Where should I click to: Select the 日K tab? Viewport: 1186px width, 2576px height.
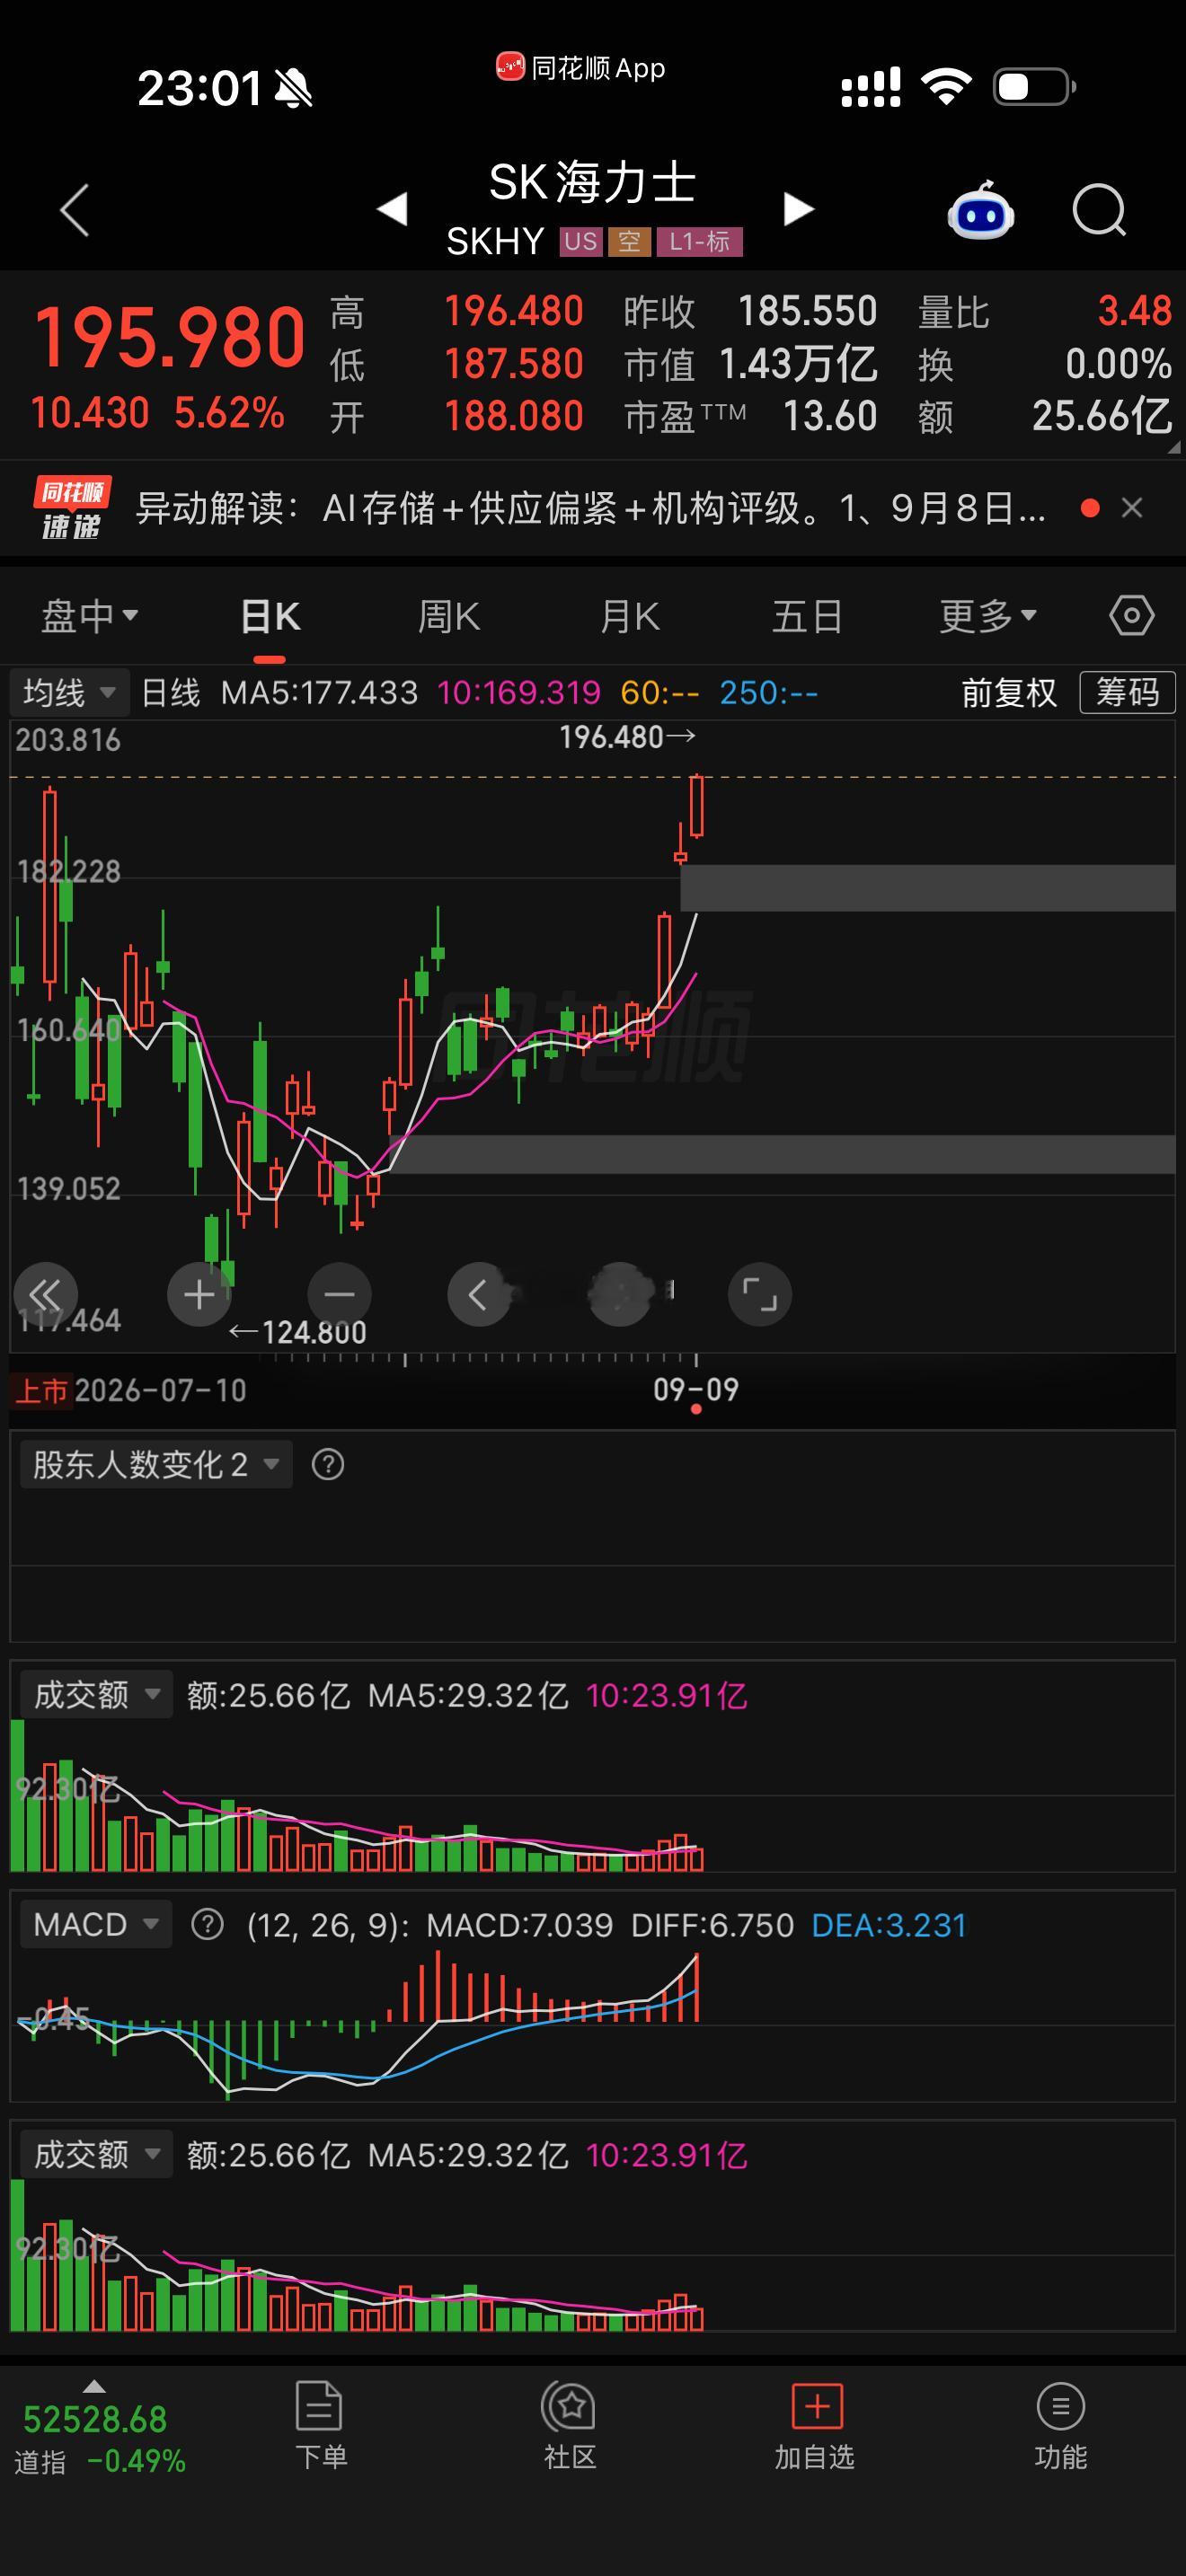(270, 616)
